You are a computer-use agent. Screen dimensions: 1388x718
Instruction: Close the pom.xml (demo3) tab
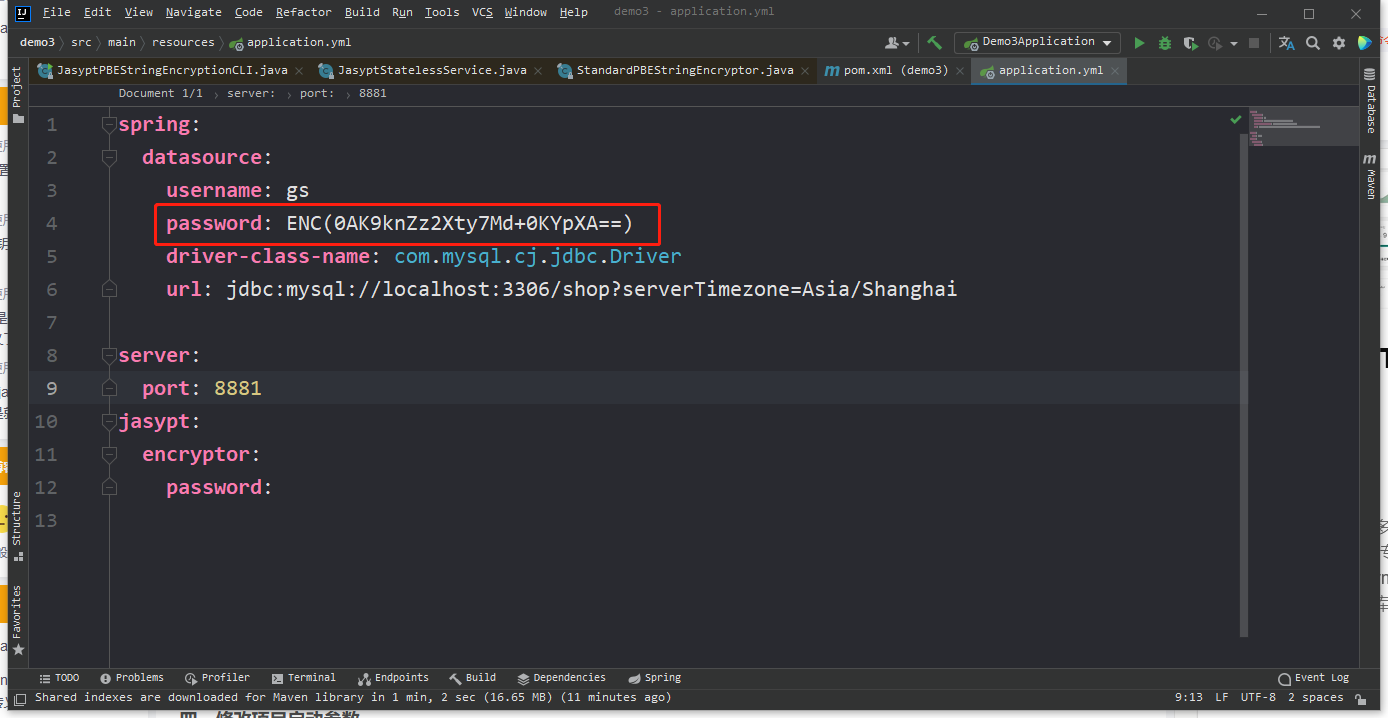[x=960, y=71]
